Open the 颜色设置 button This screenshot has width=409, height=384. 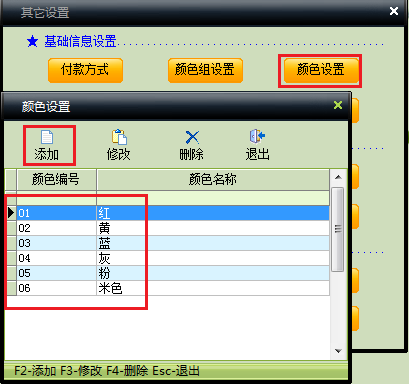(x=321, y=70)
